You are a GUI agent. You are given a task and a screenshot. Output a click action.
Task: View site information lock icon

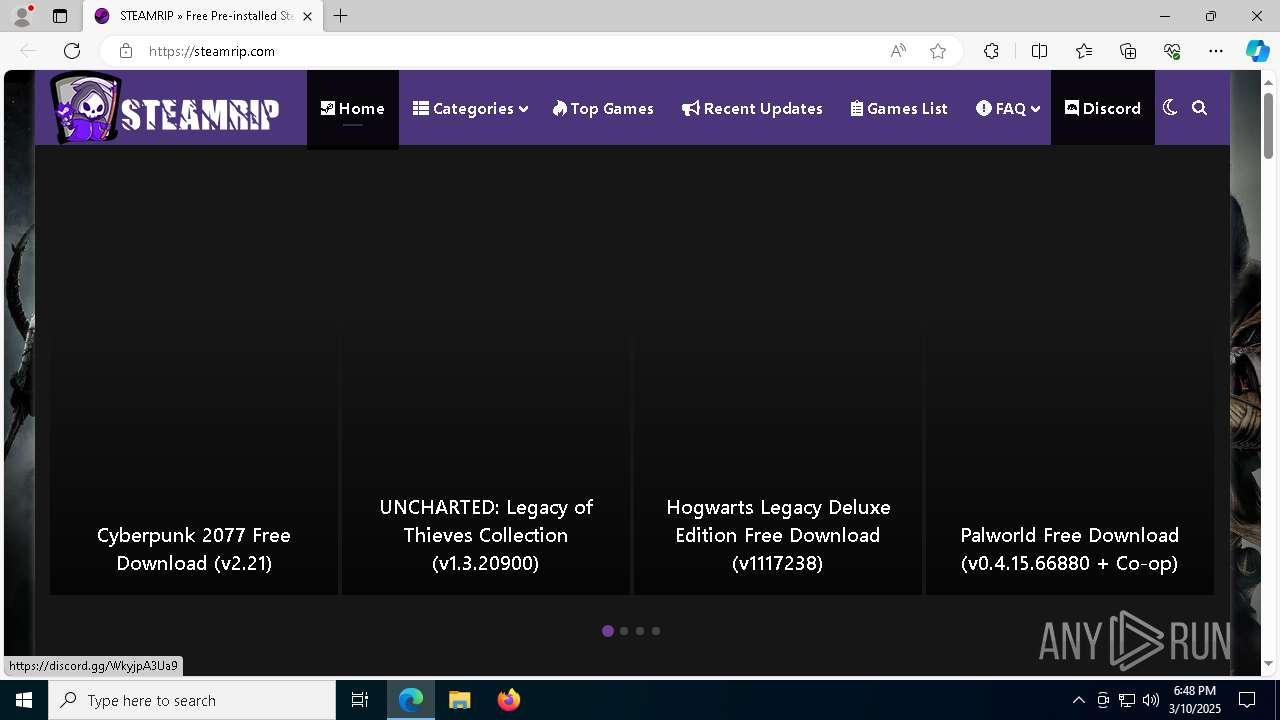click(126, 51)
